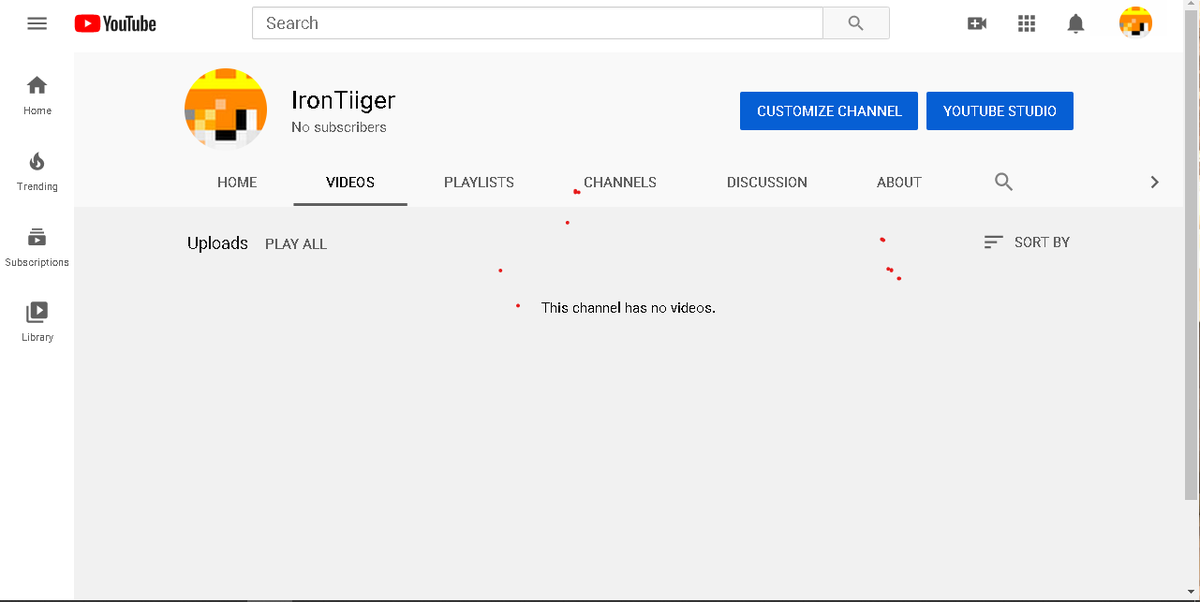Open account avatar menu in header
The height and width of the screenshot is (602, 1200).
pos(1135,22)
